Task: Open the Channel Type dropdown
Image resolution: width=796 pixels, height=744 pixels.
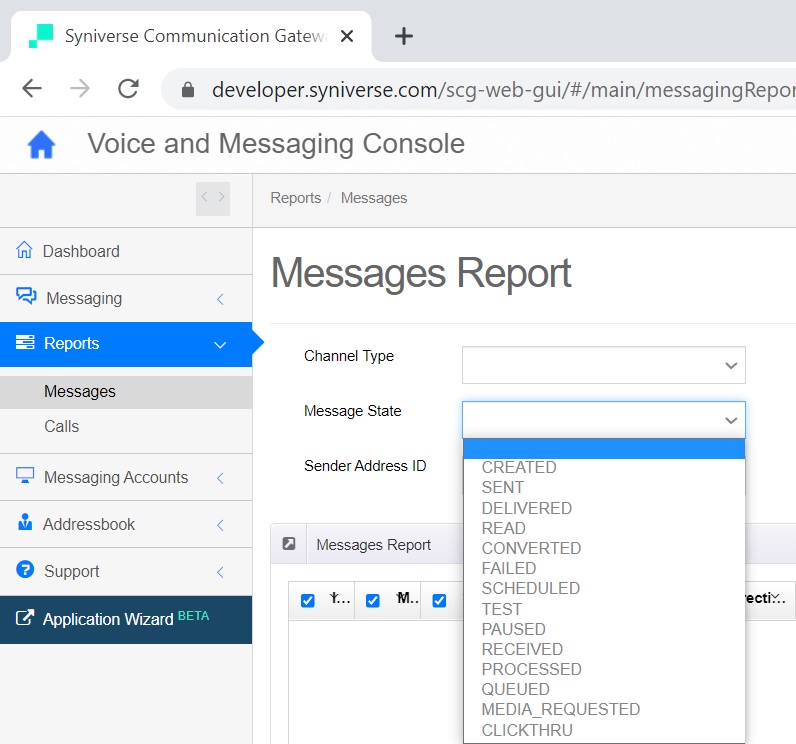Action: [x=604, y=365]
